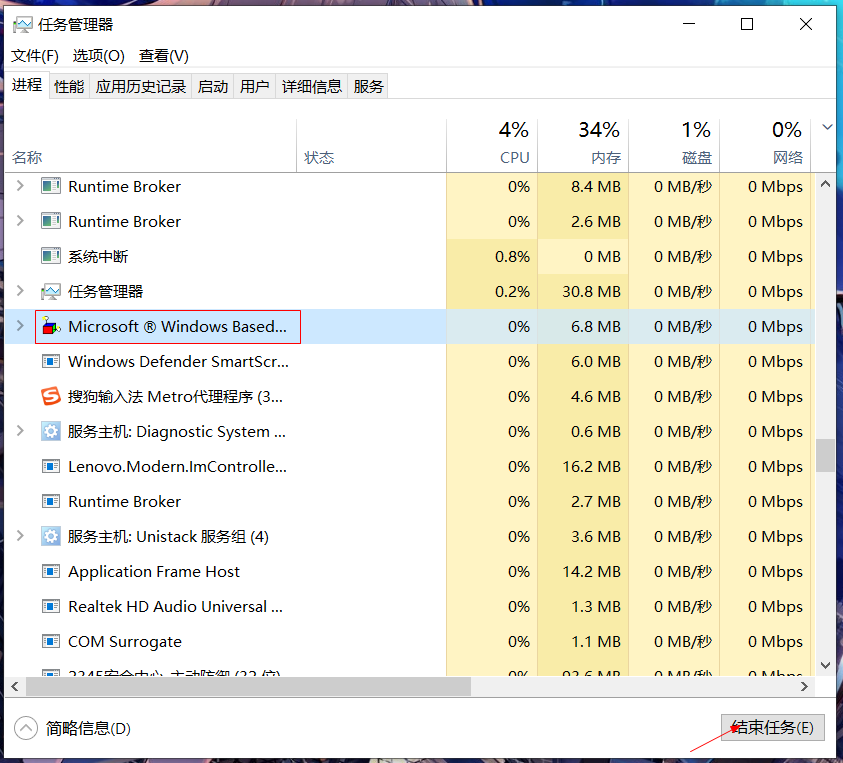Open the 启动 tab
The image size is (843, 763).
pyautogui.click(x=212, y=86)
